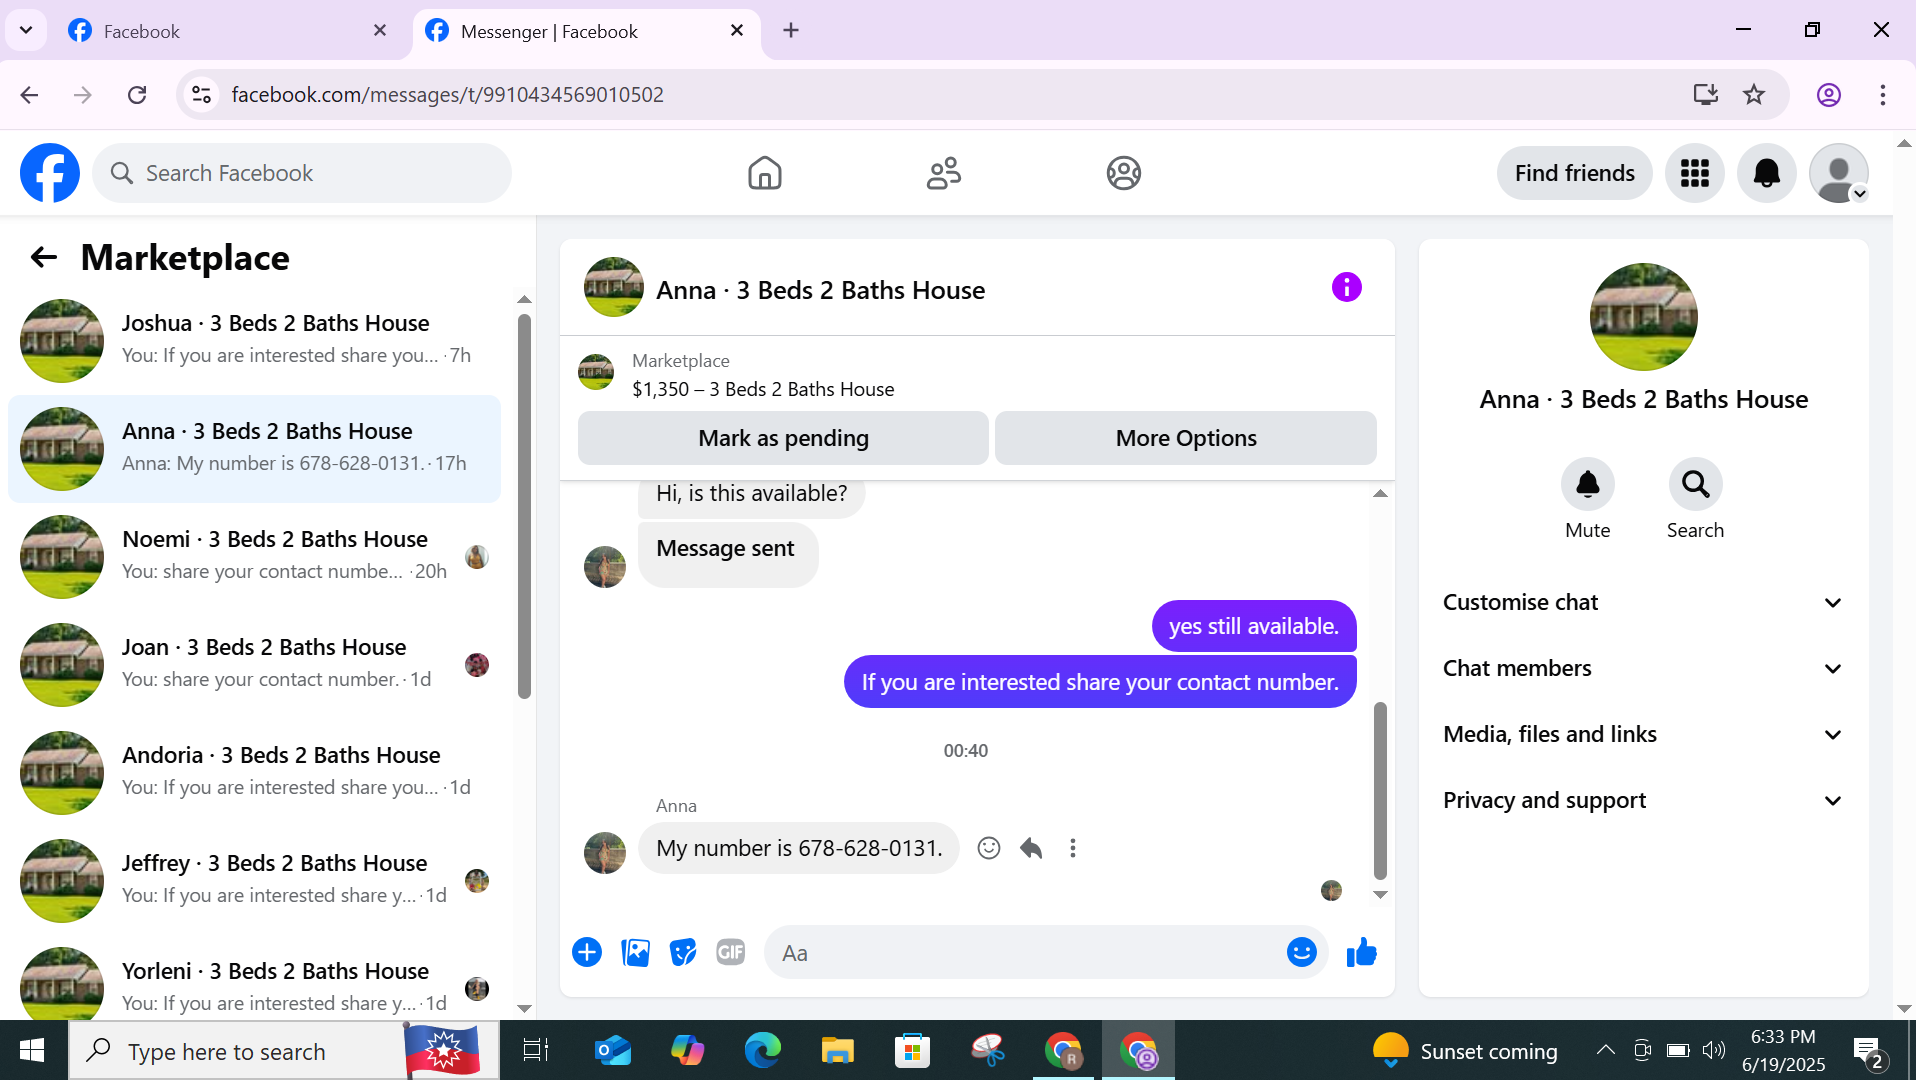Click Mark as pending button
Screen dimensions: 1916x1080
tap(783, 438)
